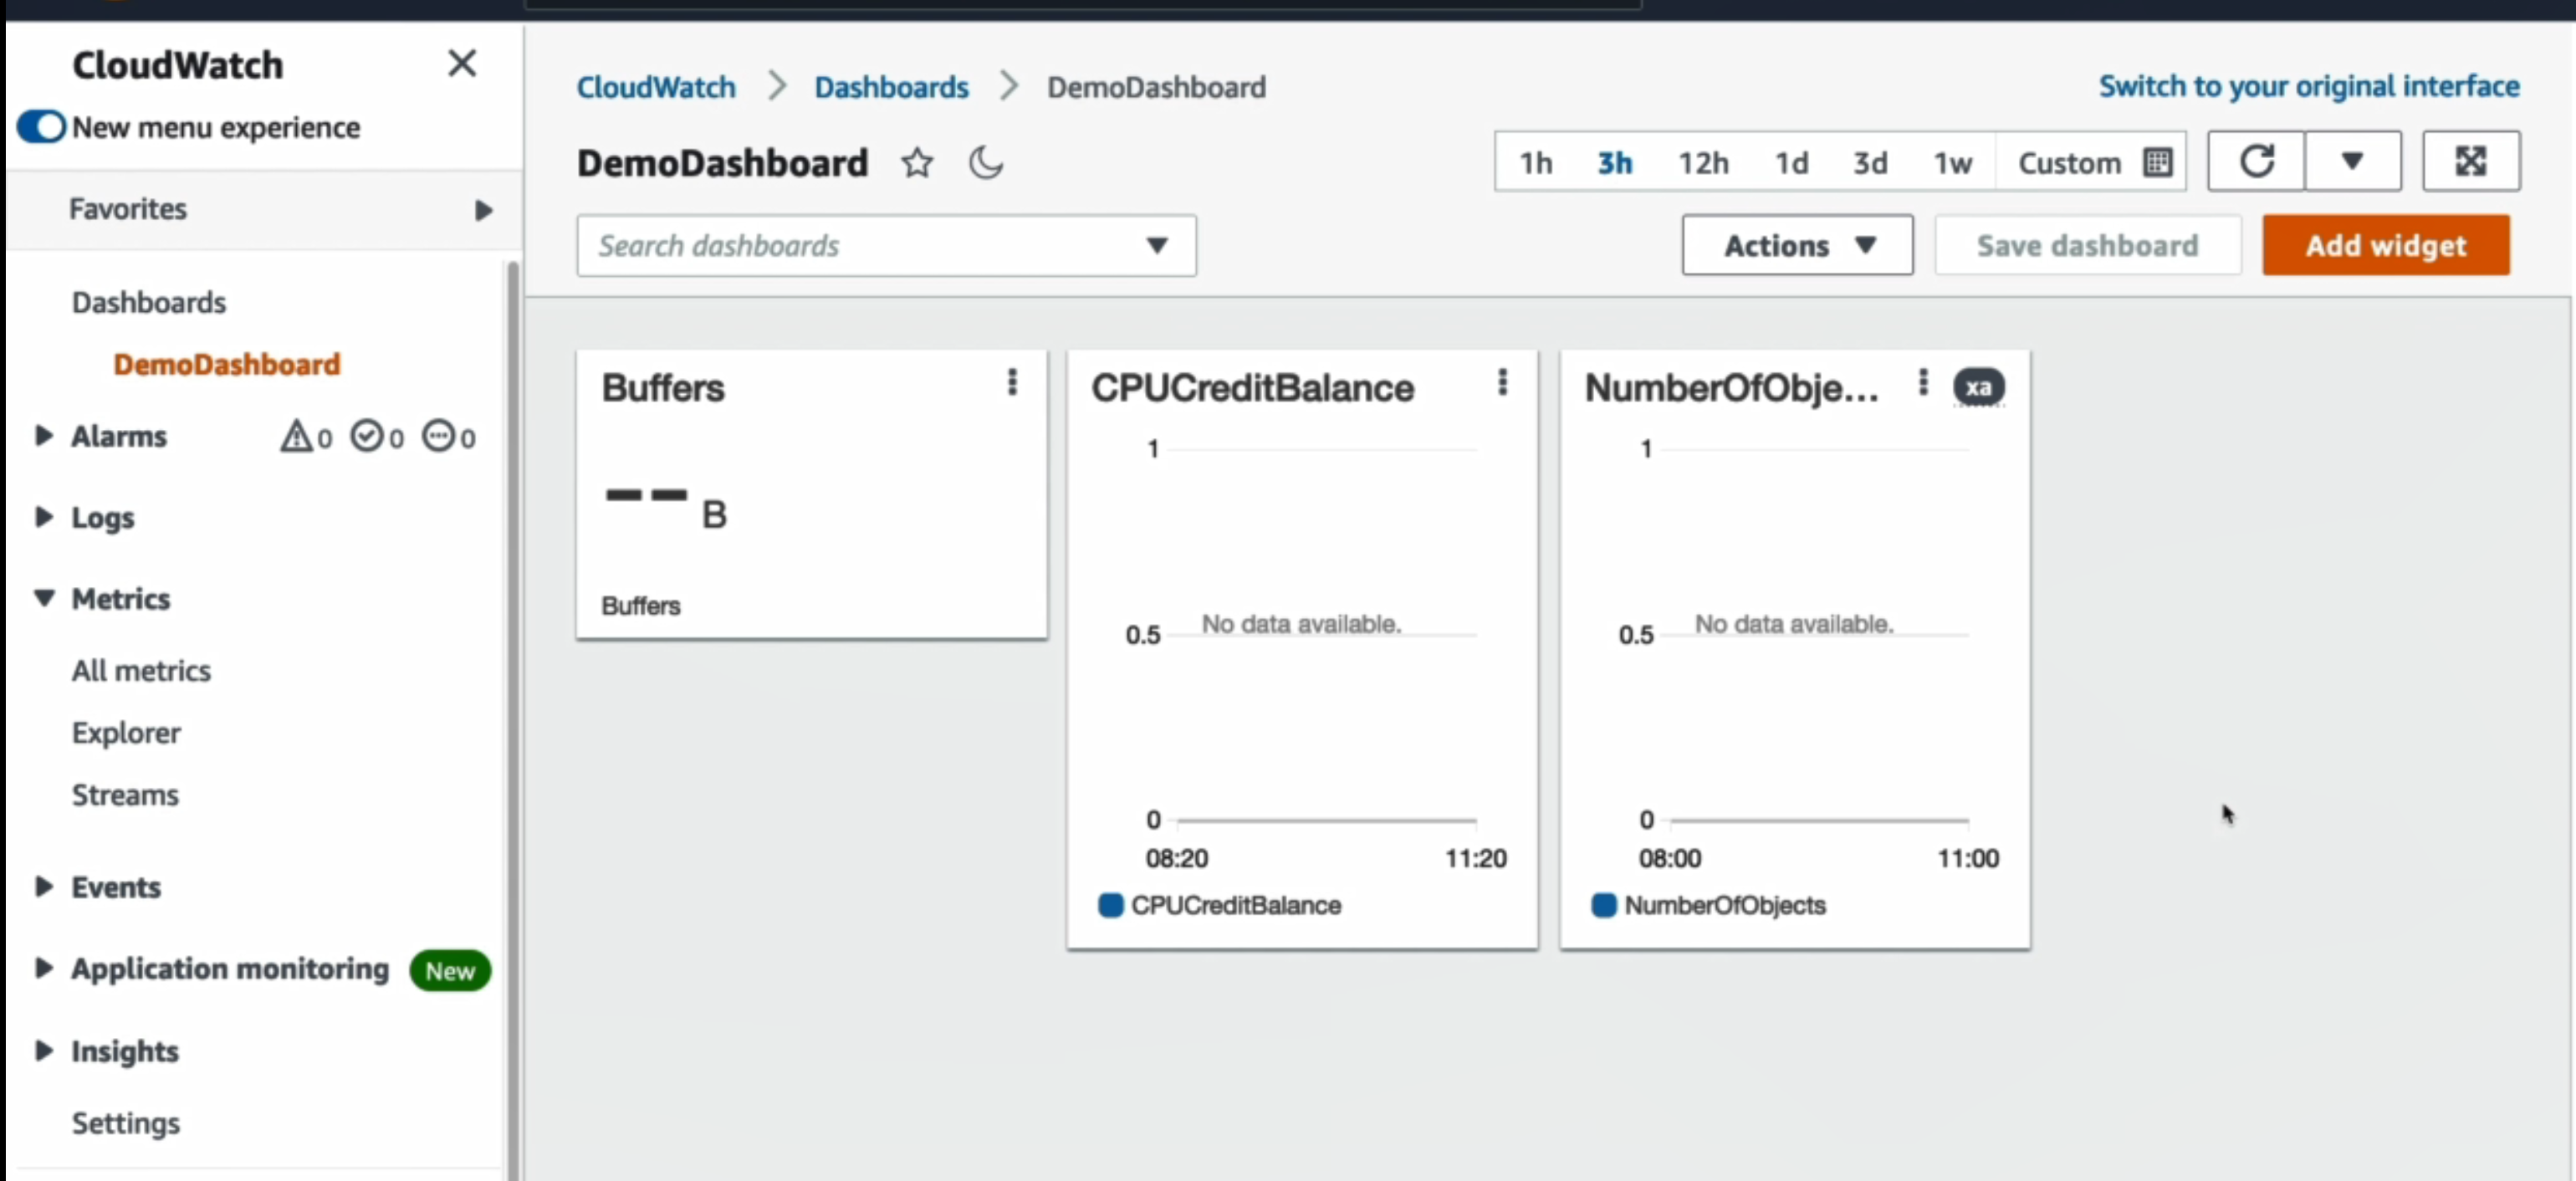
Task: Collapse the Metrics section
Action: [43, 598]
